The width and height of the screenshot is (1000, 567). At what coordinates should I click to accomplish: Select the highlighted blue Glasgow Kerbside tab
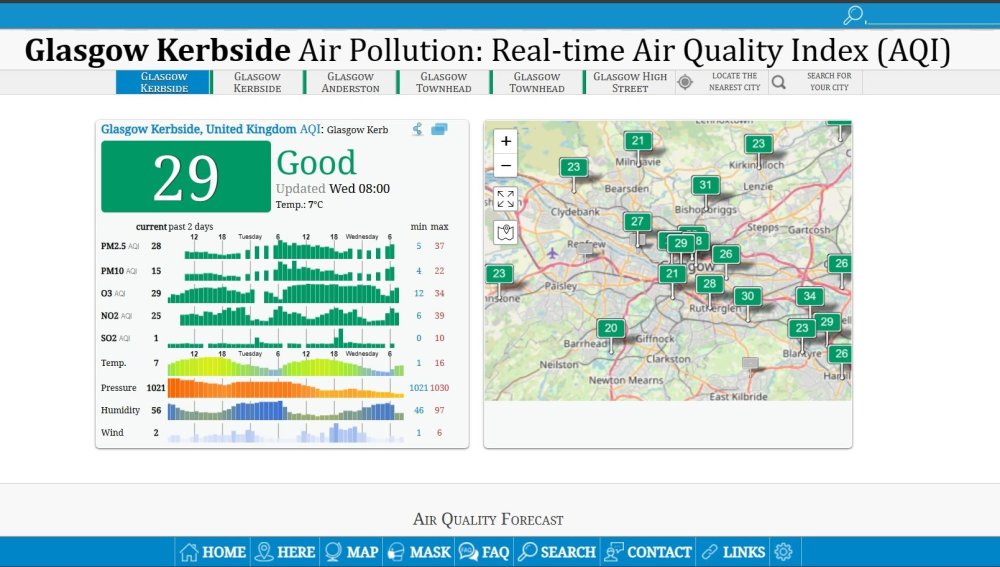pyautogui.click(x=164, y=82)
